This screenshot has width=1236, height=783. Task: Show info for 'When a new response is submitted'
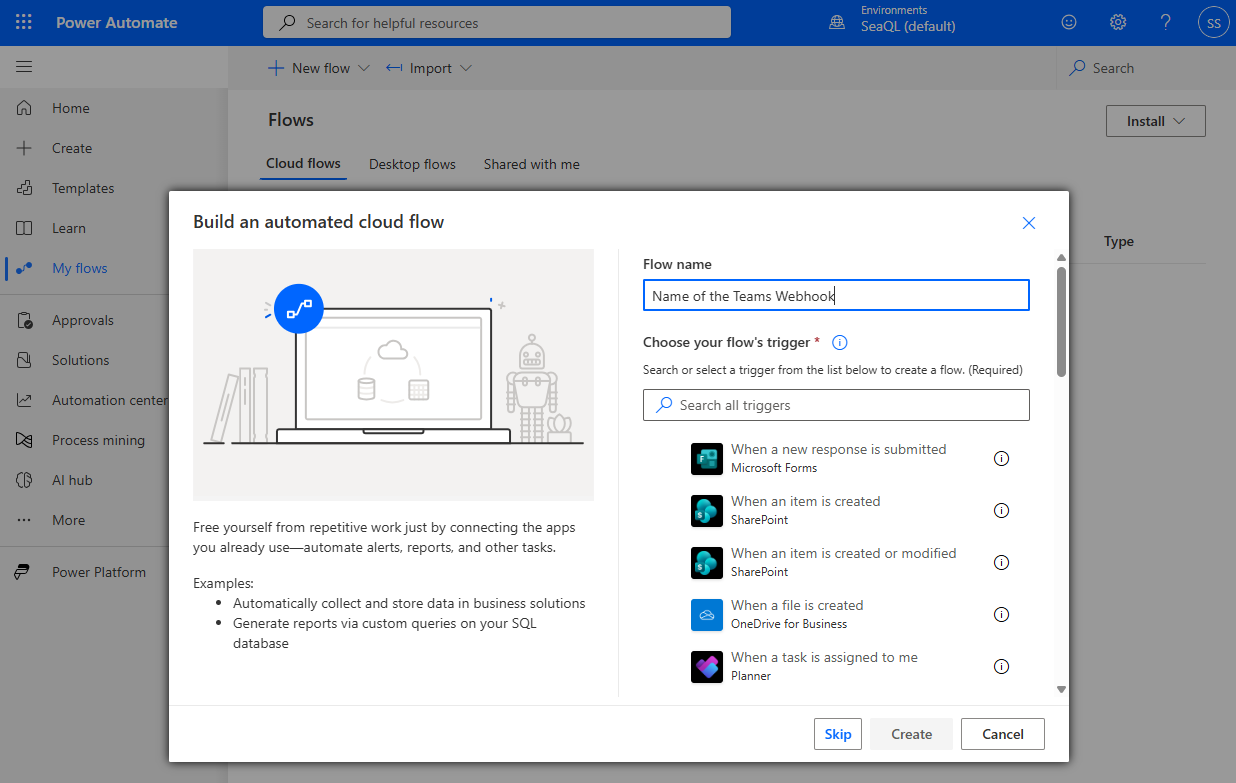coord(1001,459)
